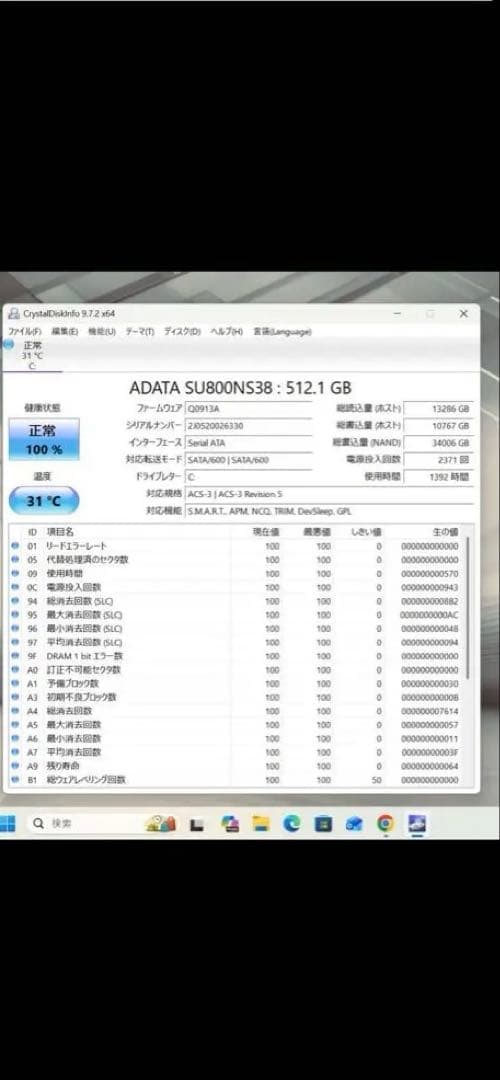Click the 10767 GB host writes value
This screenshot has height=1080, width=500.
click(x=438, y=426)
